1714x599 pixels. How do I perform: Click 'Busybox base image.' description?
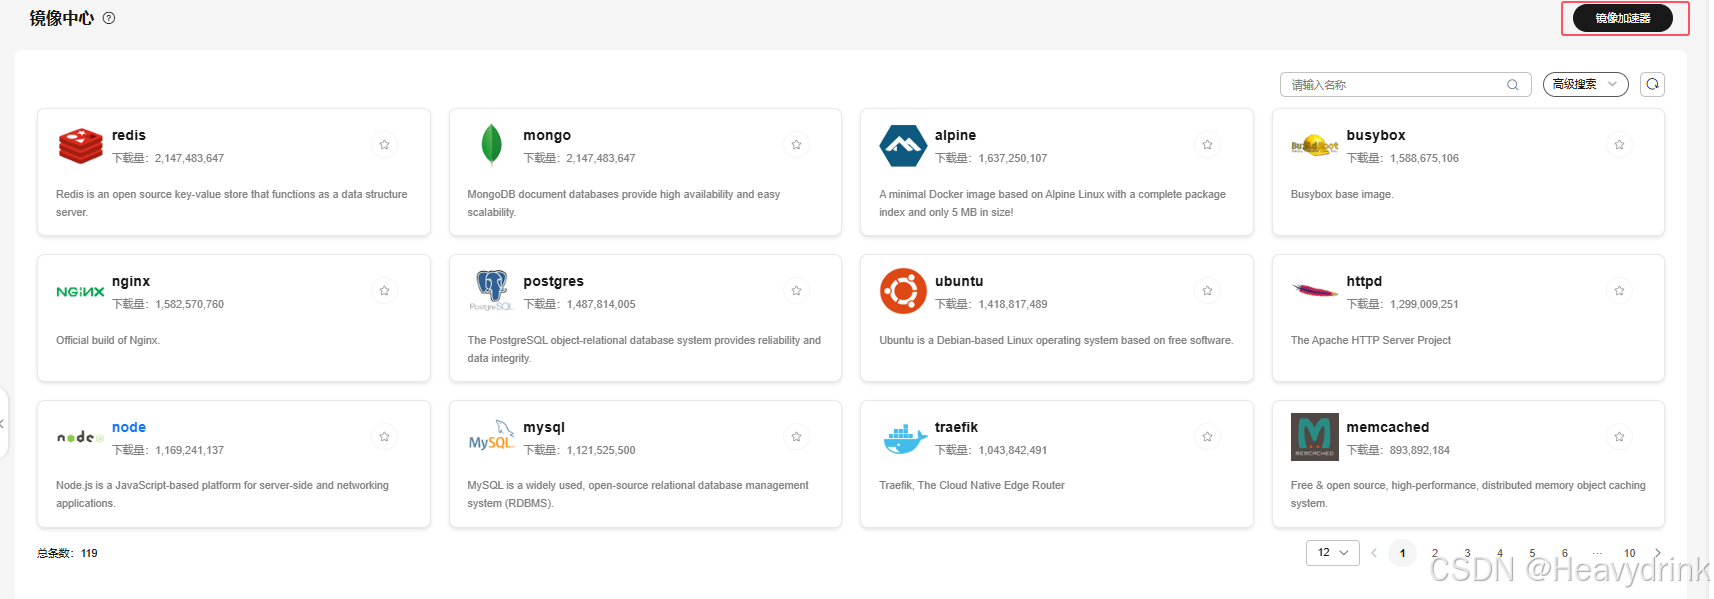pos(1342,194)
